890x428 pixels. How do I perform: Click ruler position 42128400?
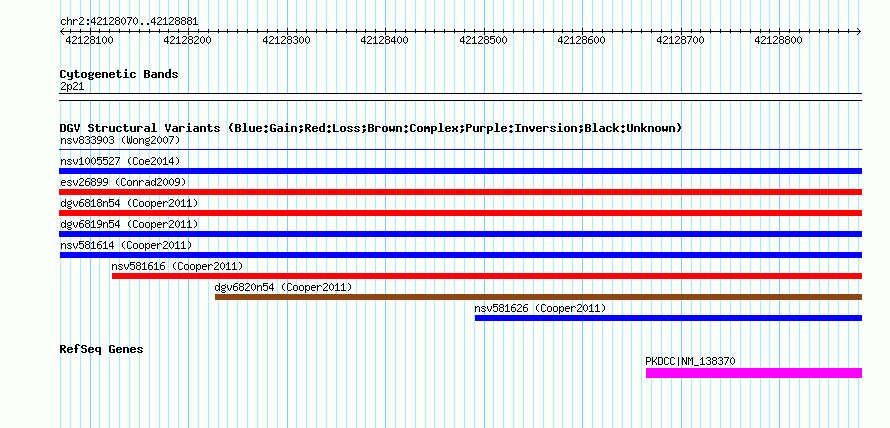pos(385,40)
